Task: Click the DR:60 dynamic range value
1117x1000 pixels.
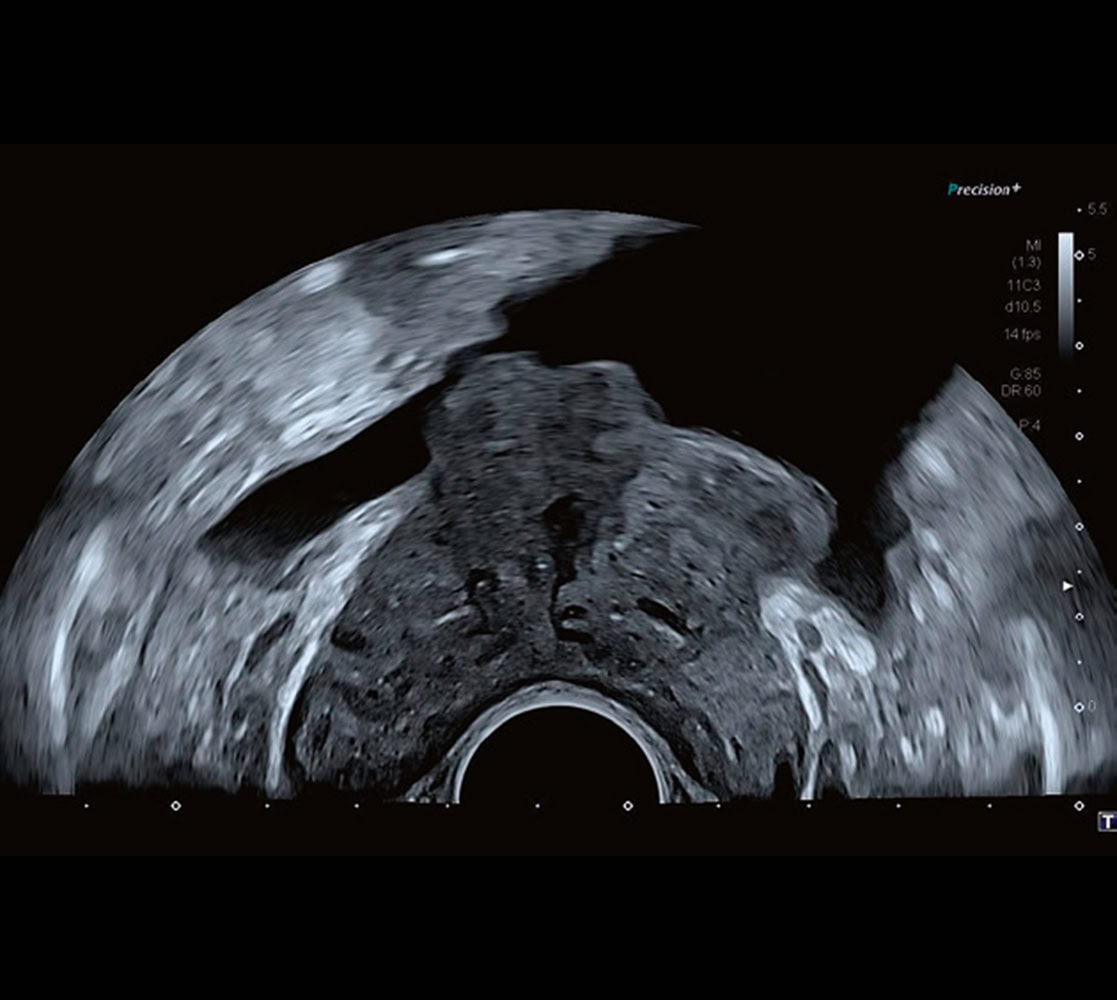Action: (1024, 389)
